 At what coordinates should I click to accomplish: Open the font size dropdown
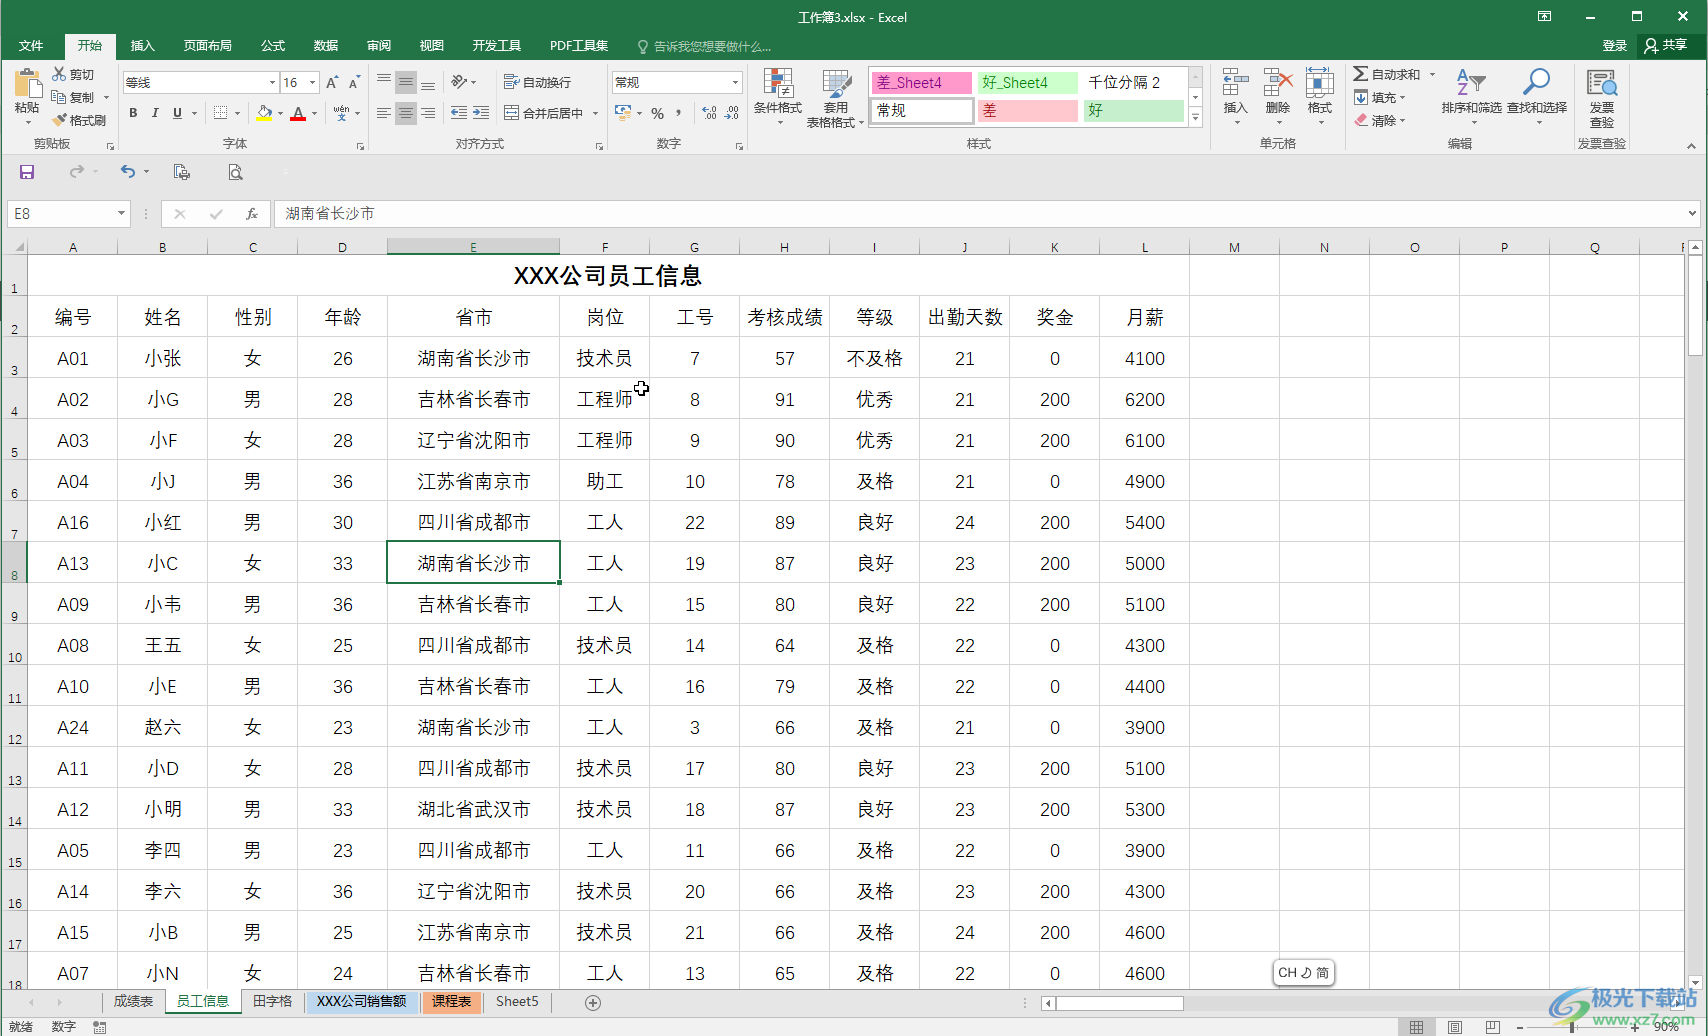click(313, 82)
